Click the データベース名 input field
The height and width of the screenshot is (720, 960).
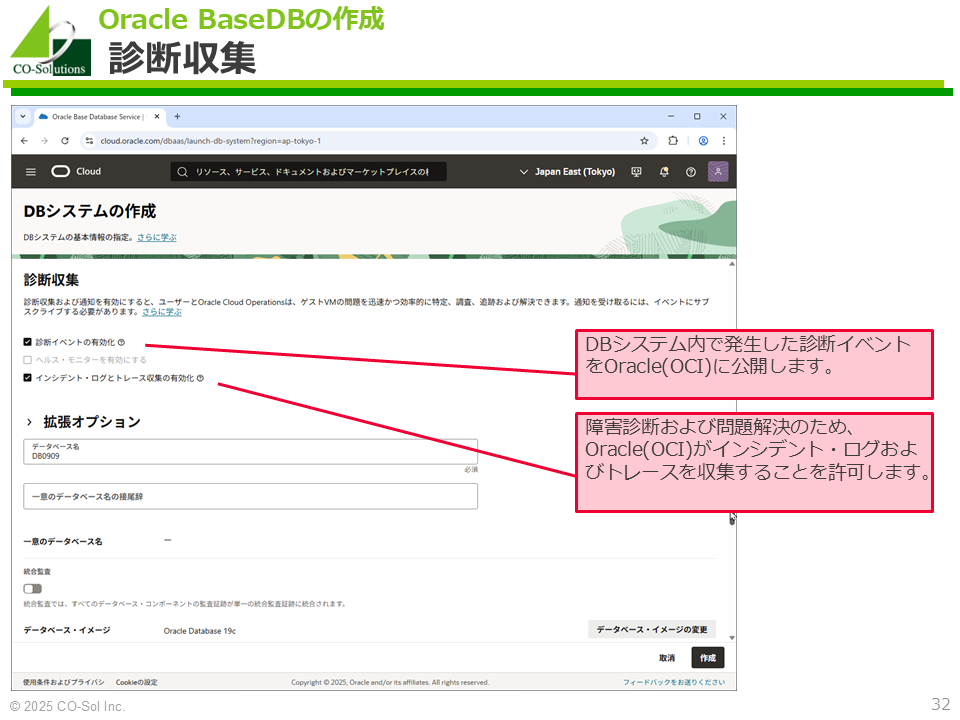[250, 452]
